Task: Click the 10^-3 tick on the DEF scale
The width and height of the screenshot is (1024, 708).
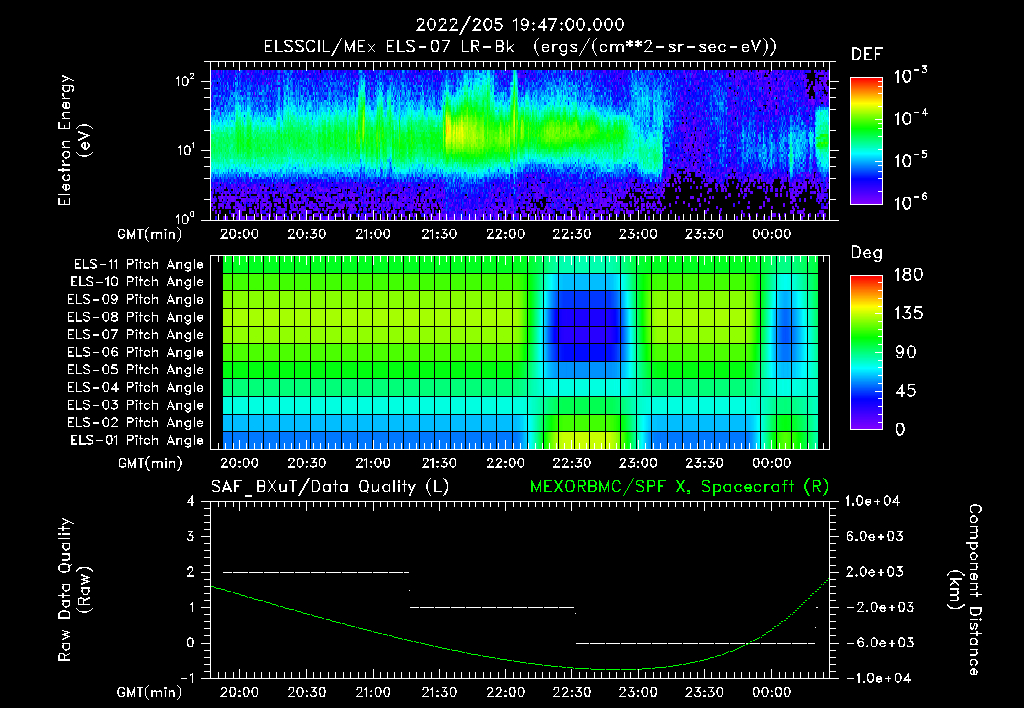Action: pos(910,76)
